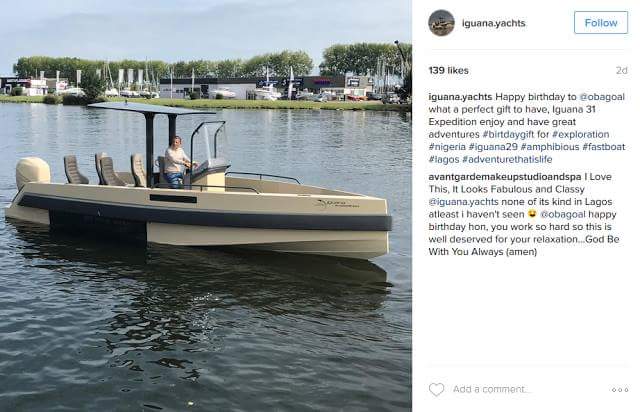Open the #lagos hashtag
This screenshot has height=412, width=640.
click(444, 159)
